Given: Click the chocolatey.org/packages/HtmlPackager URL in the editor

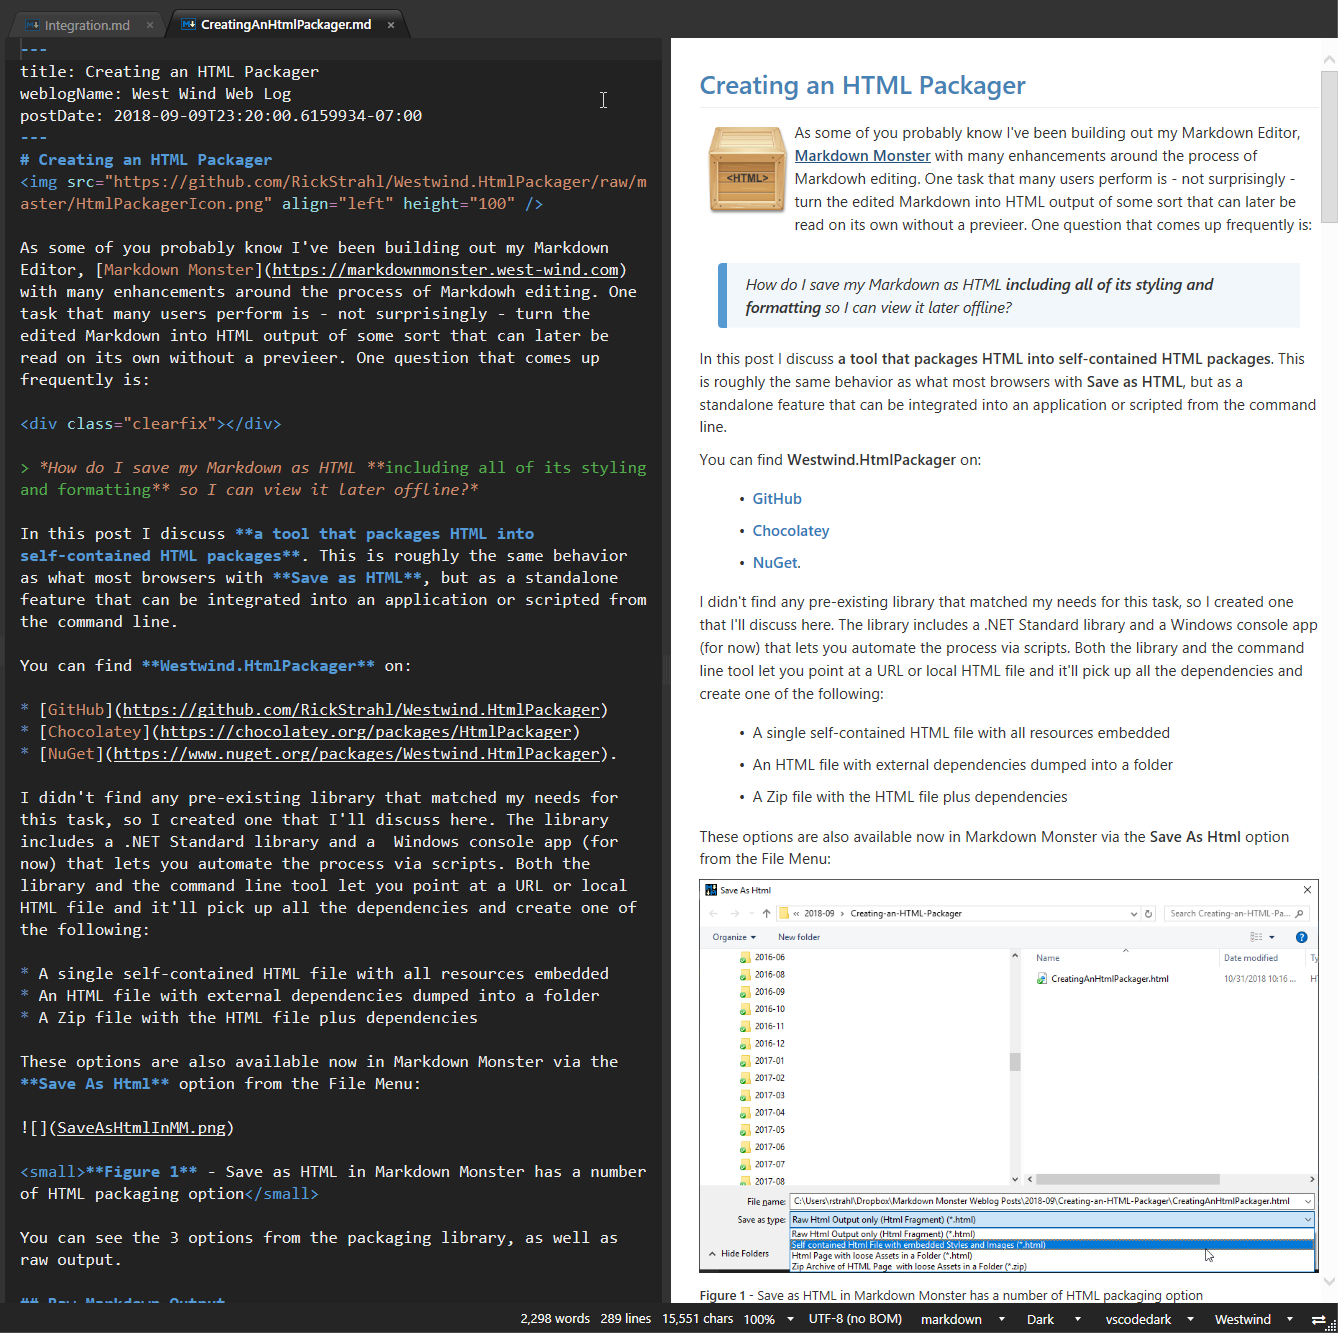Looking at the screenshot, I should pos(365,732).
